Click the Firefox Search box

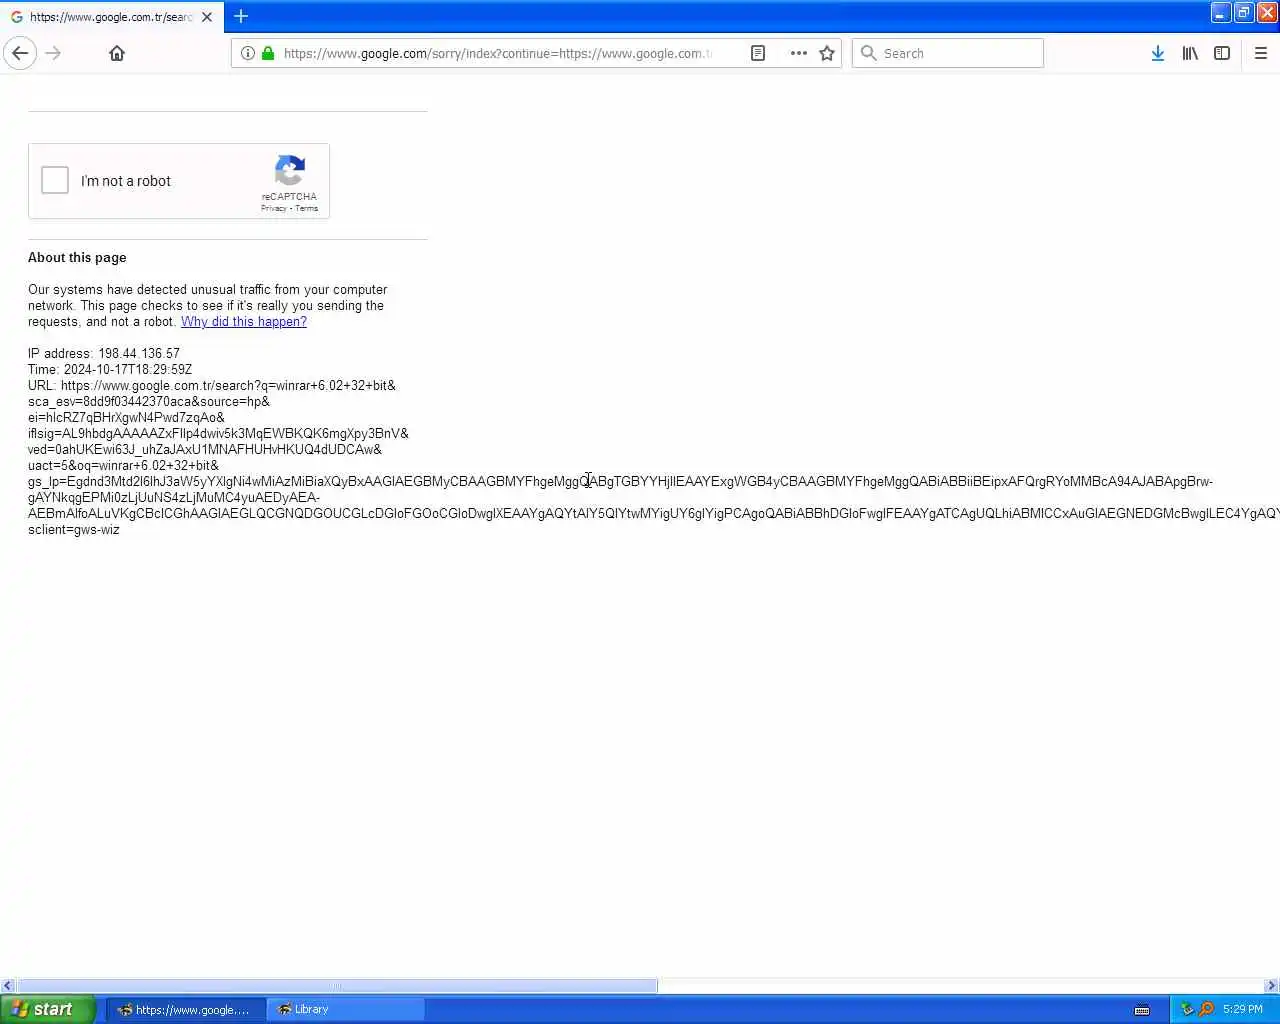coord(948,53)
